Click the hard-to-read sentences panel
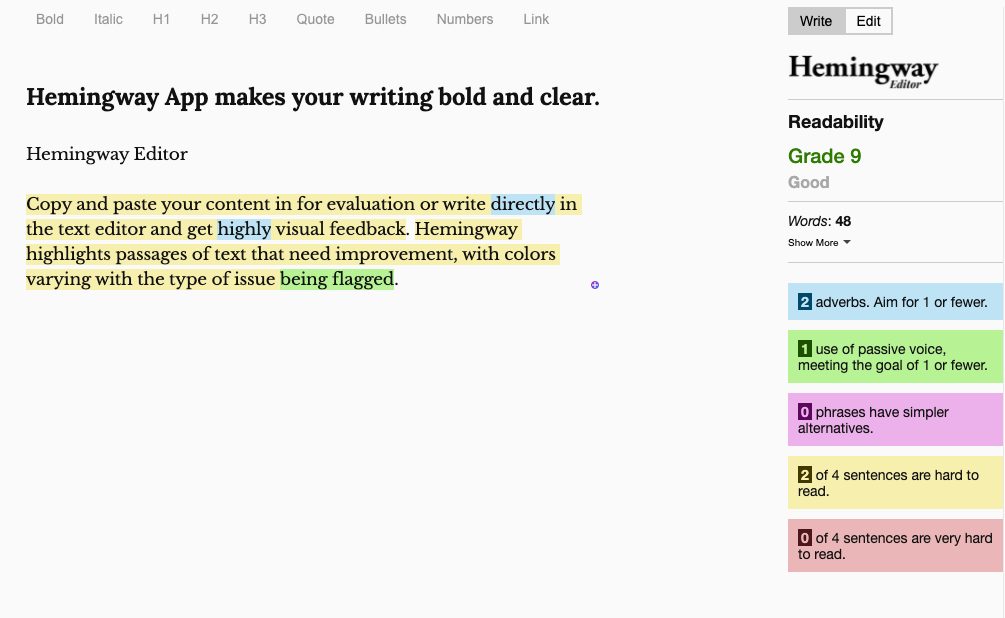Viewport: 1005px width, 618px height. coord(893,482)
